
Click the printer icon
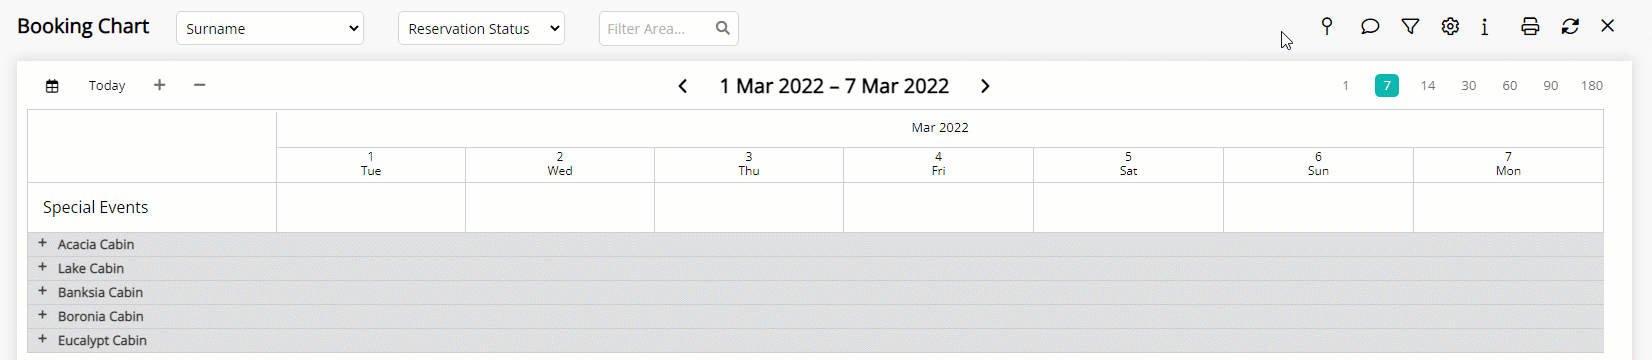click(x=1530, y=27)
